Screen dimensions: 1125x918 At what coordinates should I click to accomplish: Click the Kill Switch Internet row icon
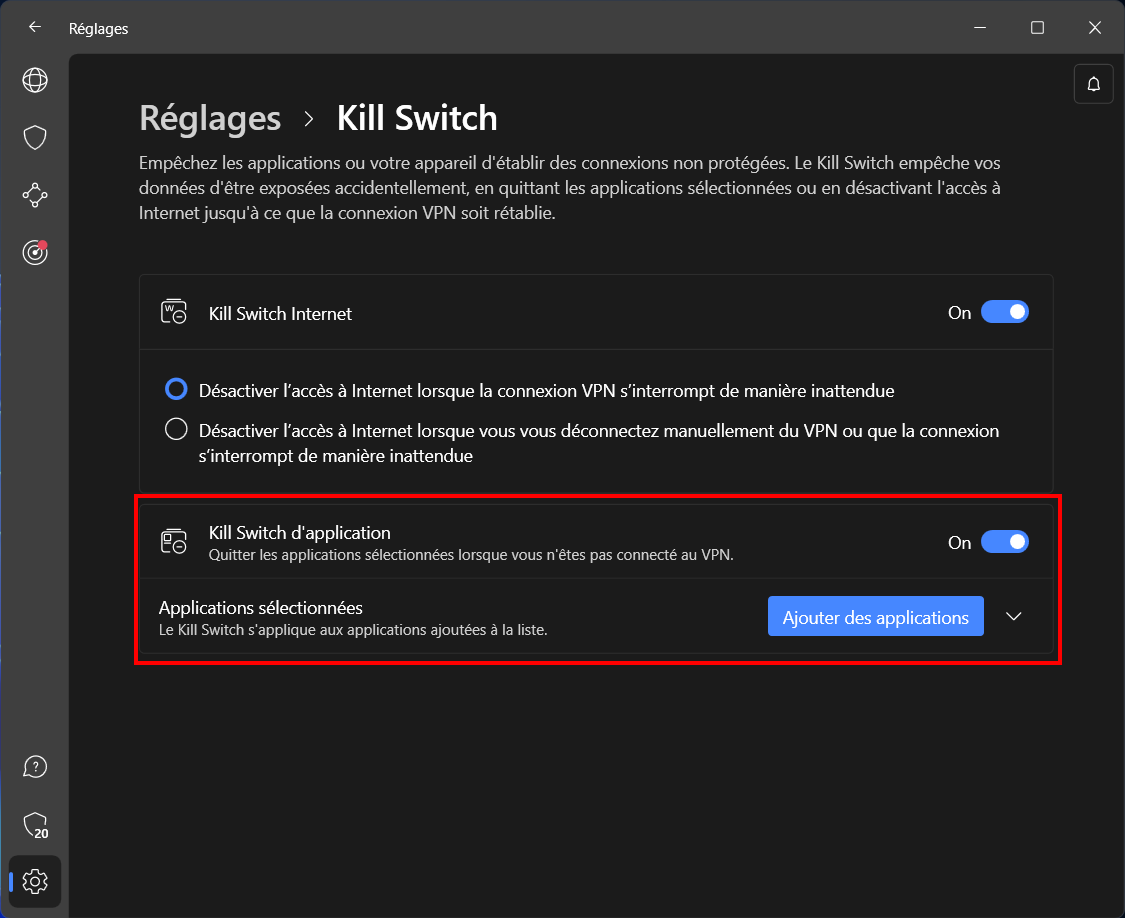click(x=174, y=312)
